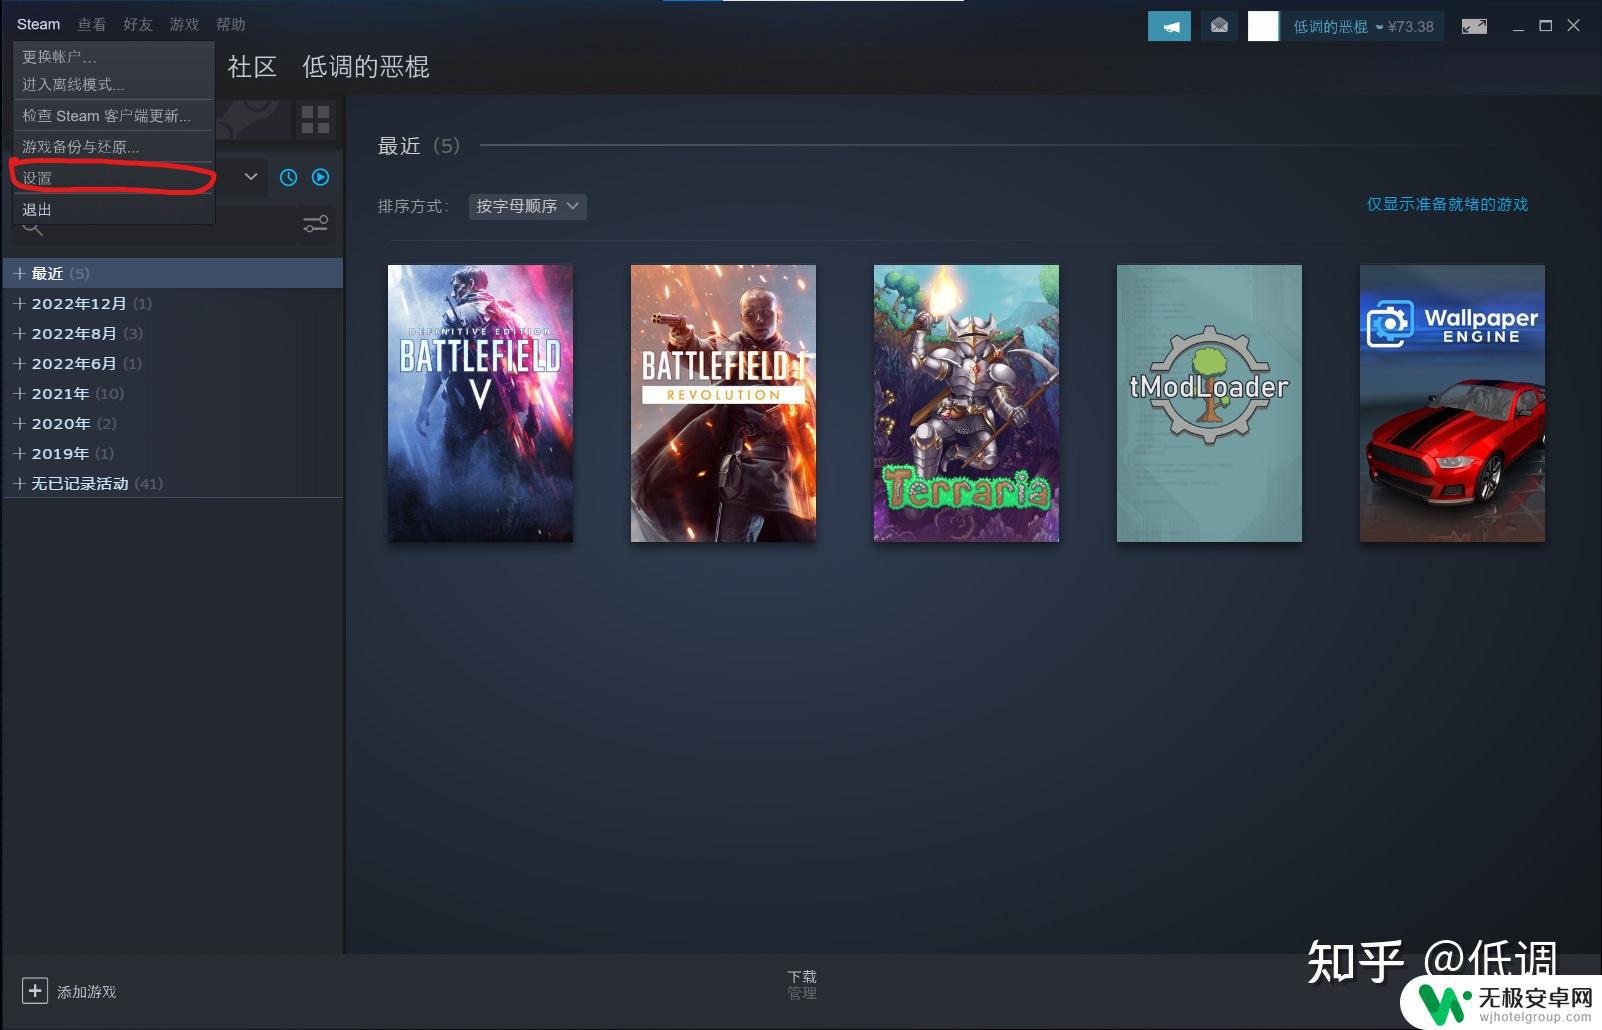Open the 按字母顺序 sort dropdown
Image resolution: width=1602 pixels, height=1030 pixels.
click(x=527, y=206)
